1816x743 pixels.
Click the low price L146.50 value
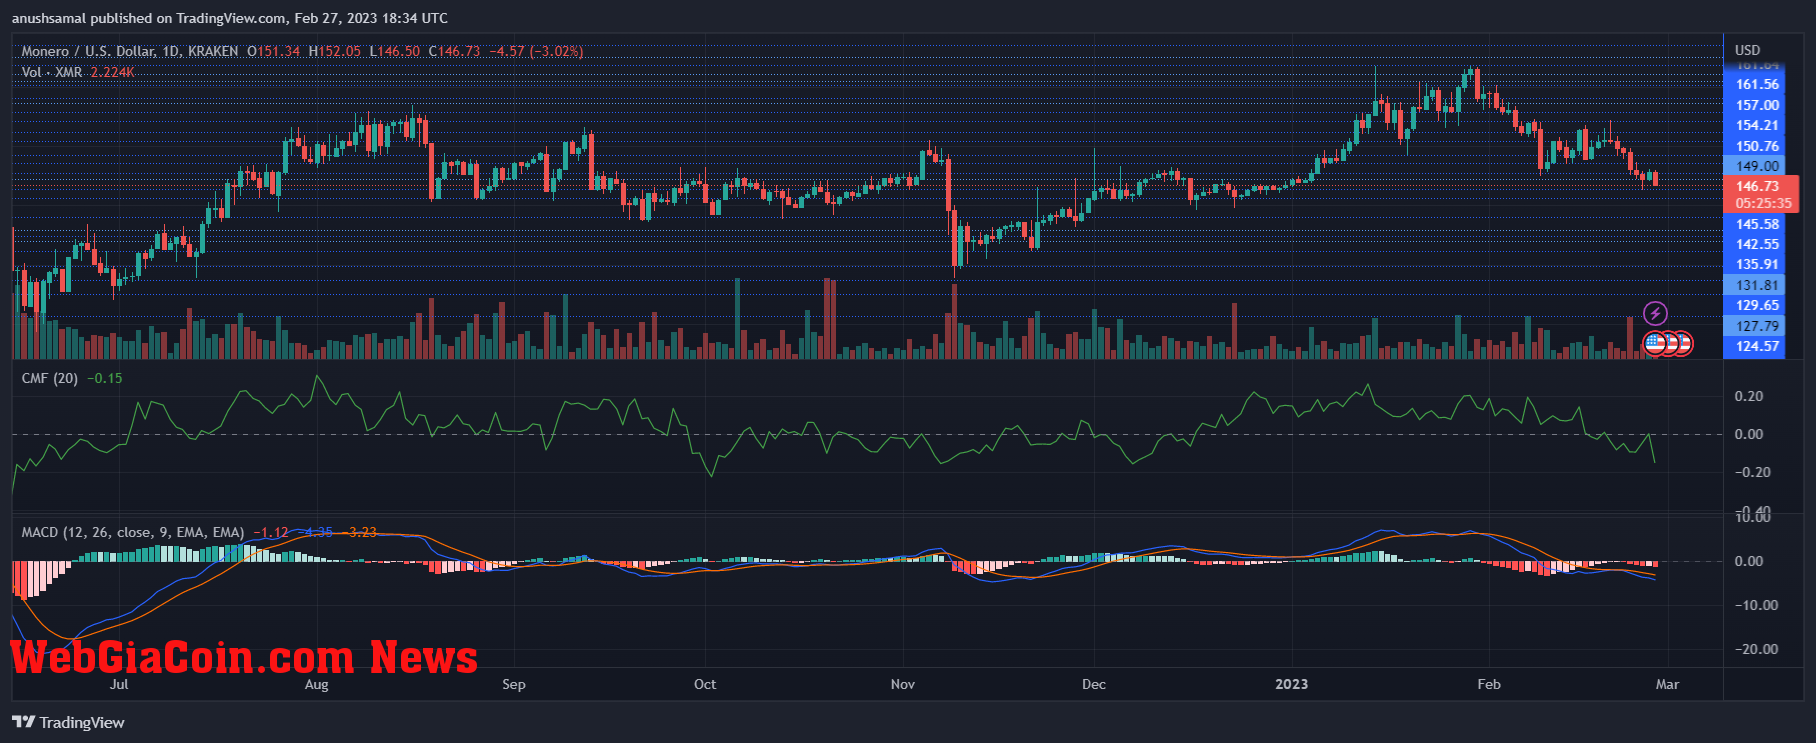click(x=395, y=51)
